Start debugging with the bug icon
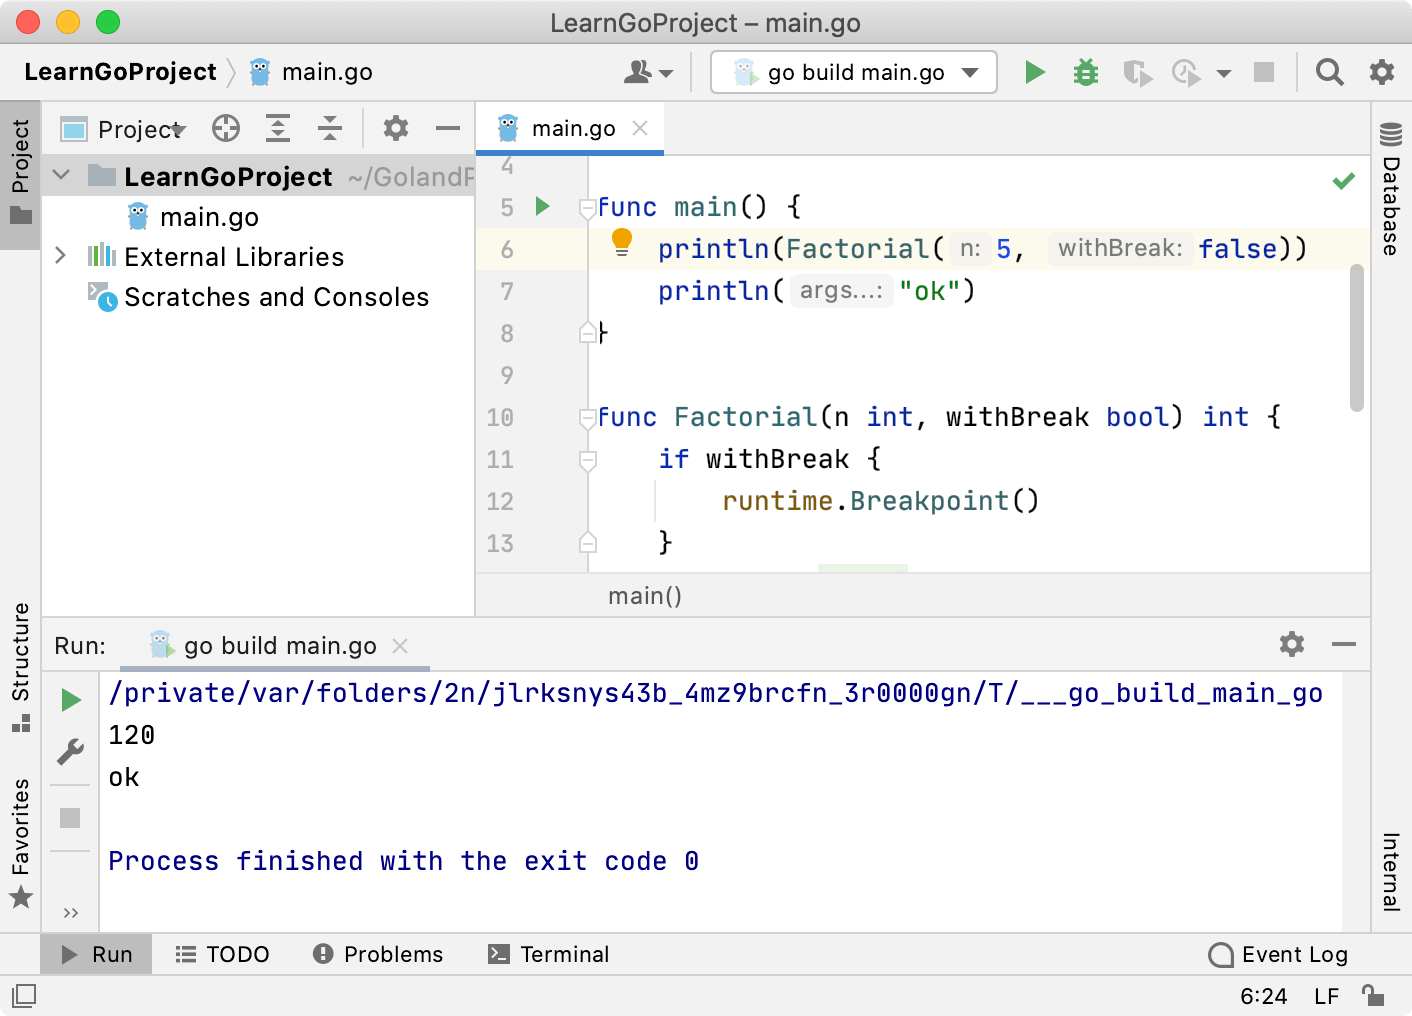Viewport: 1412px width, 1016px height. pyautogui.click(x=1085, y=72)
